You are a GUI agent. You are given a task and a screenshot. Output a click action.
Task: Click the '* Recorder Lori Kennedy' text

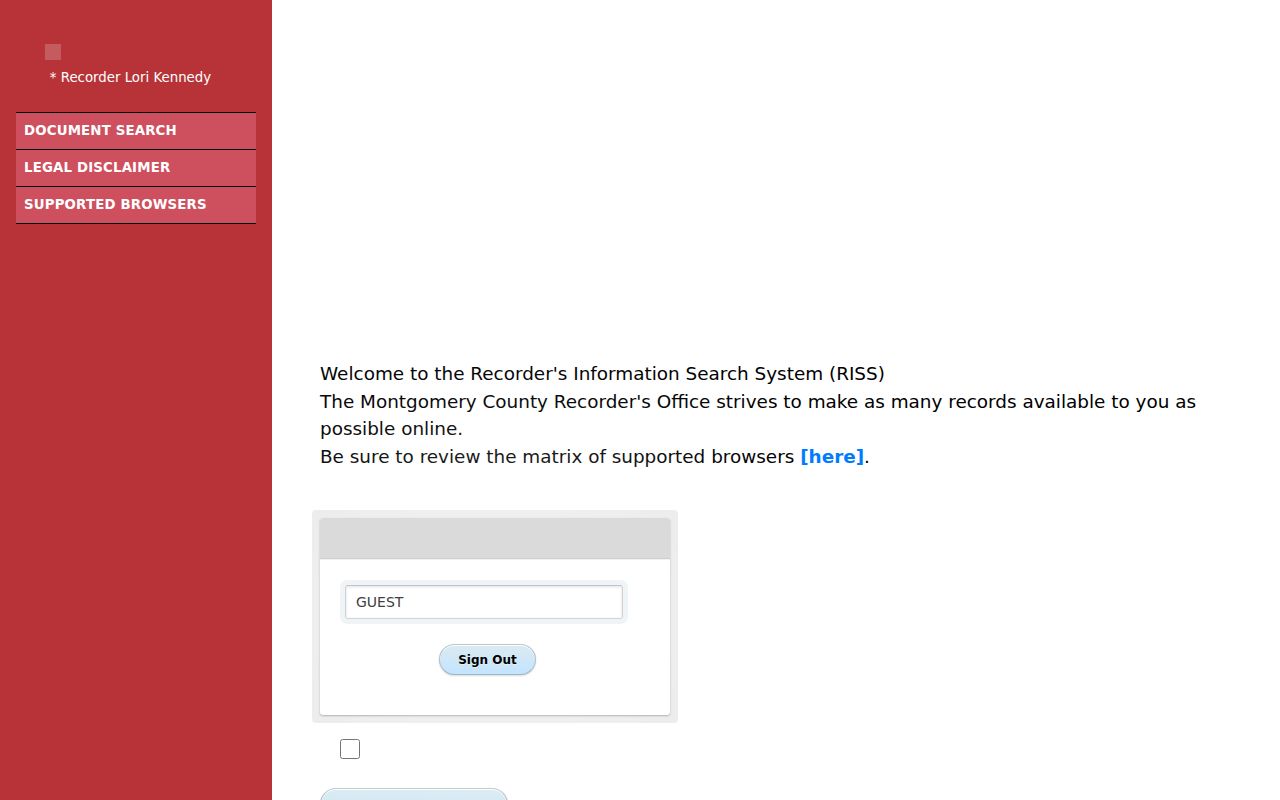130,77
